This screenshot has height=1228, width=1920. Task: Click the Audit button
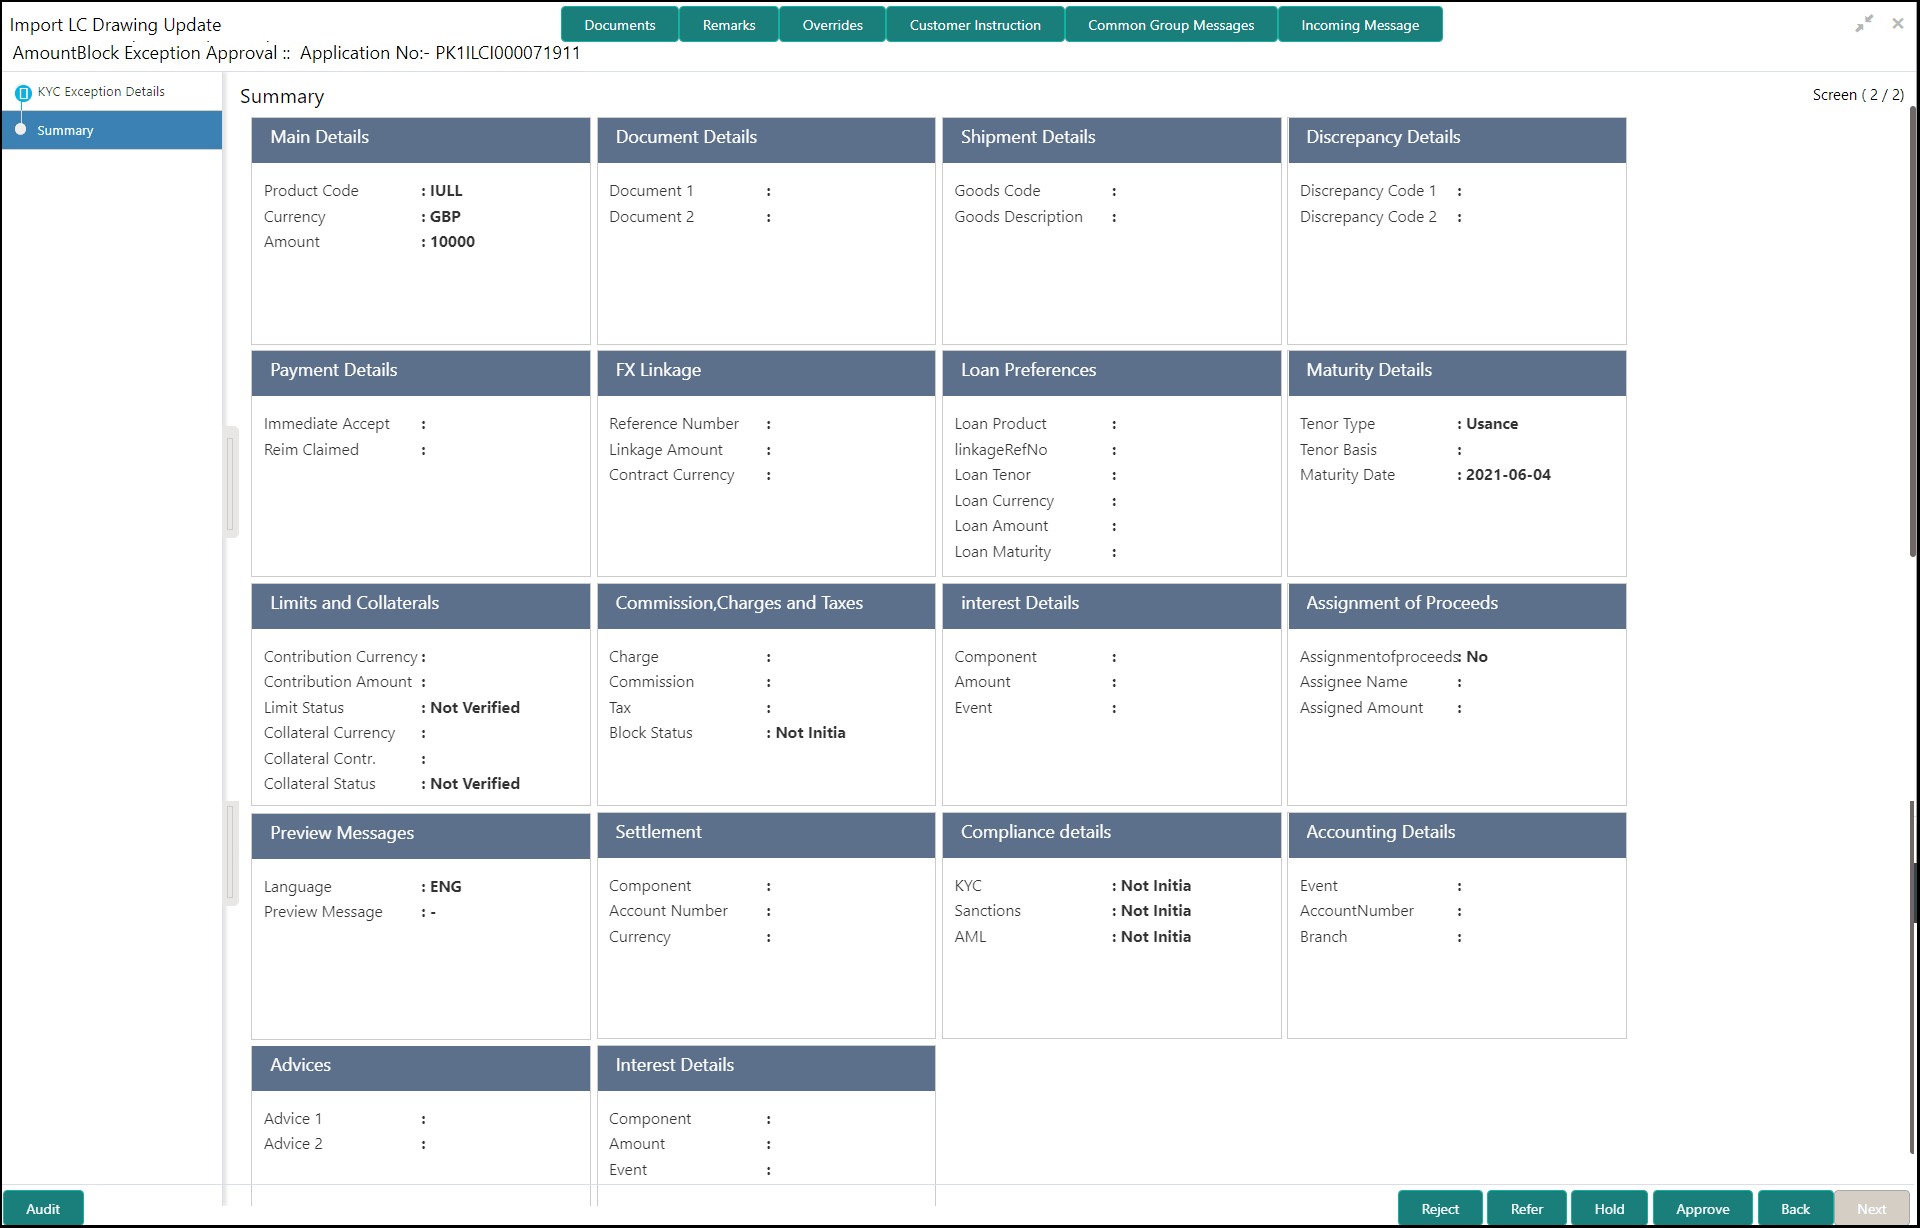(x=43, y=1208)
